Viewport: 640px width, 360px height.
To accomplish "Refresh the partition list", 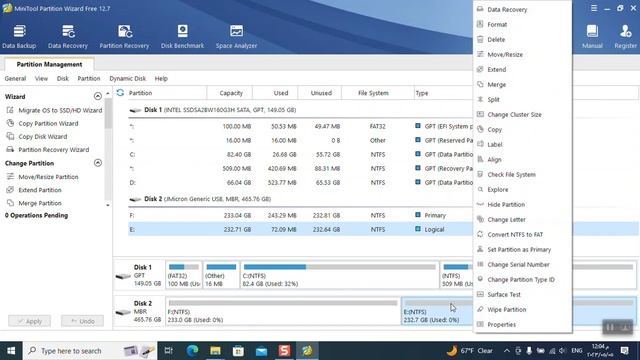I will click(x=120, y=93).
